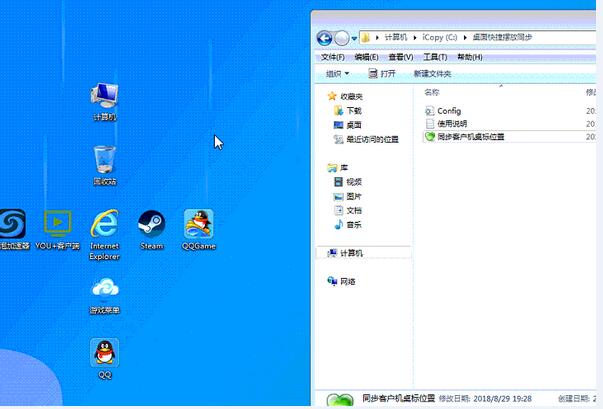Click 桌面快捷摆放同步 breadcrumb segment
Viewport: 603px width, 409px height.
[502, 37]
